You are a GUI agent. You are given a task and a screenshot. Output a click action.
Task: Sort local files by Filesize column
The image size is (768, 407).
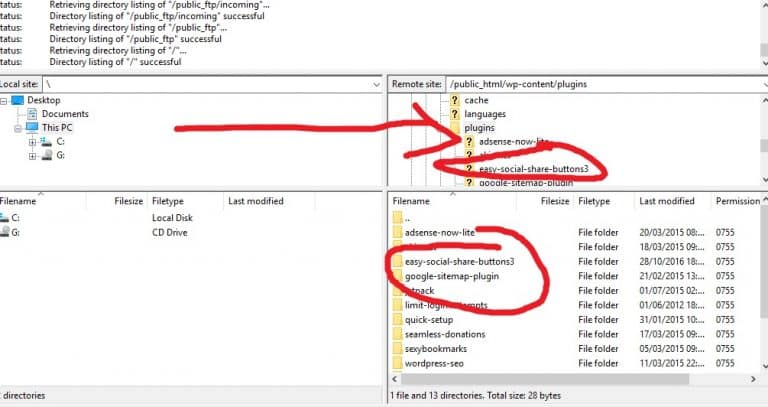130,201
